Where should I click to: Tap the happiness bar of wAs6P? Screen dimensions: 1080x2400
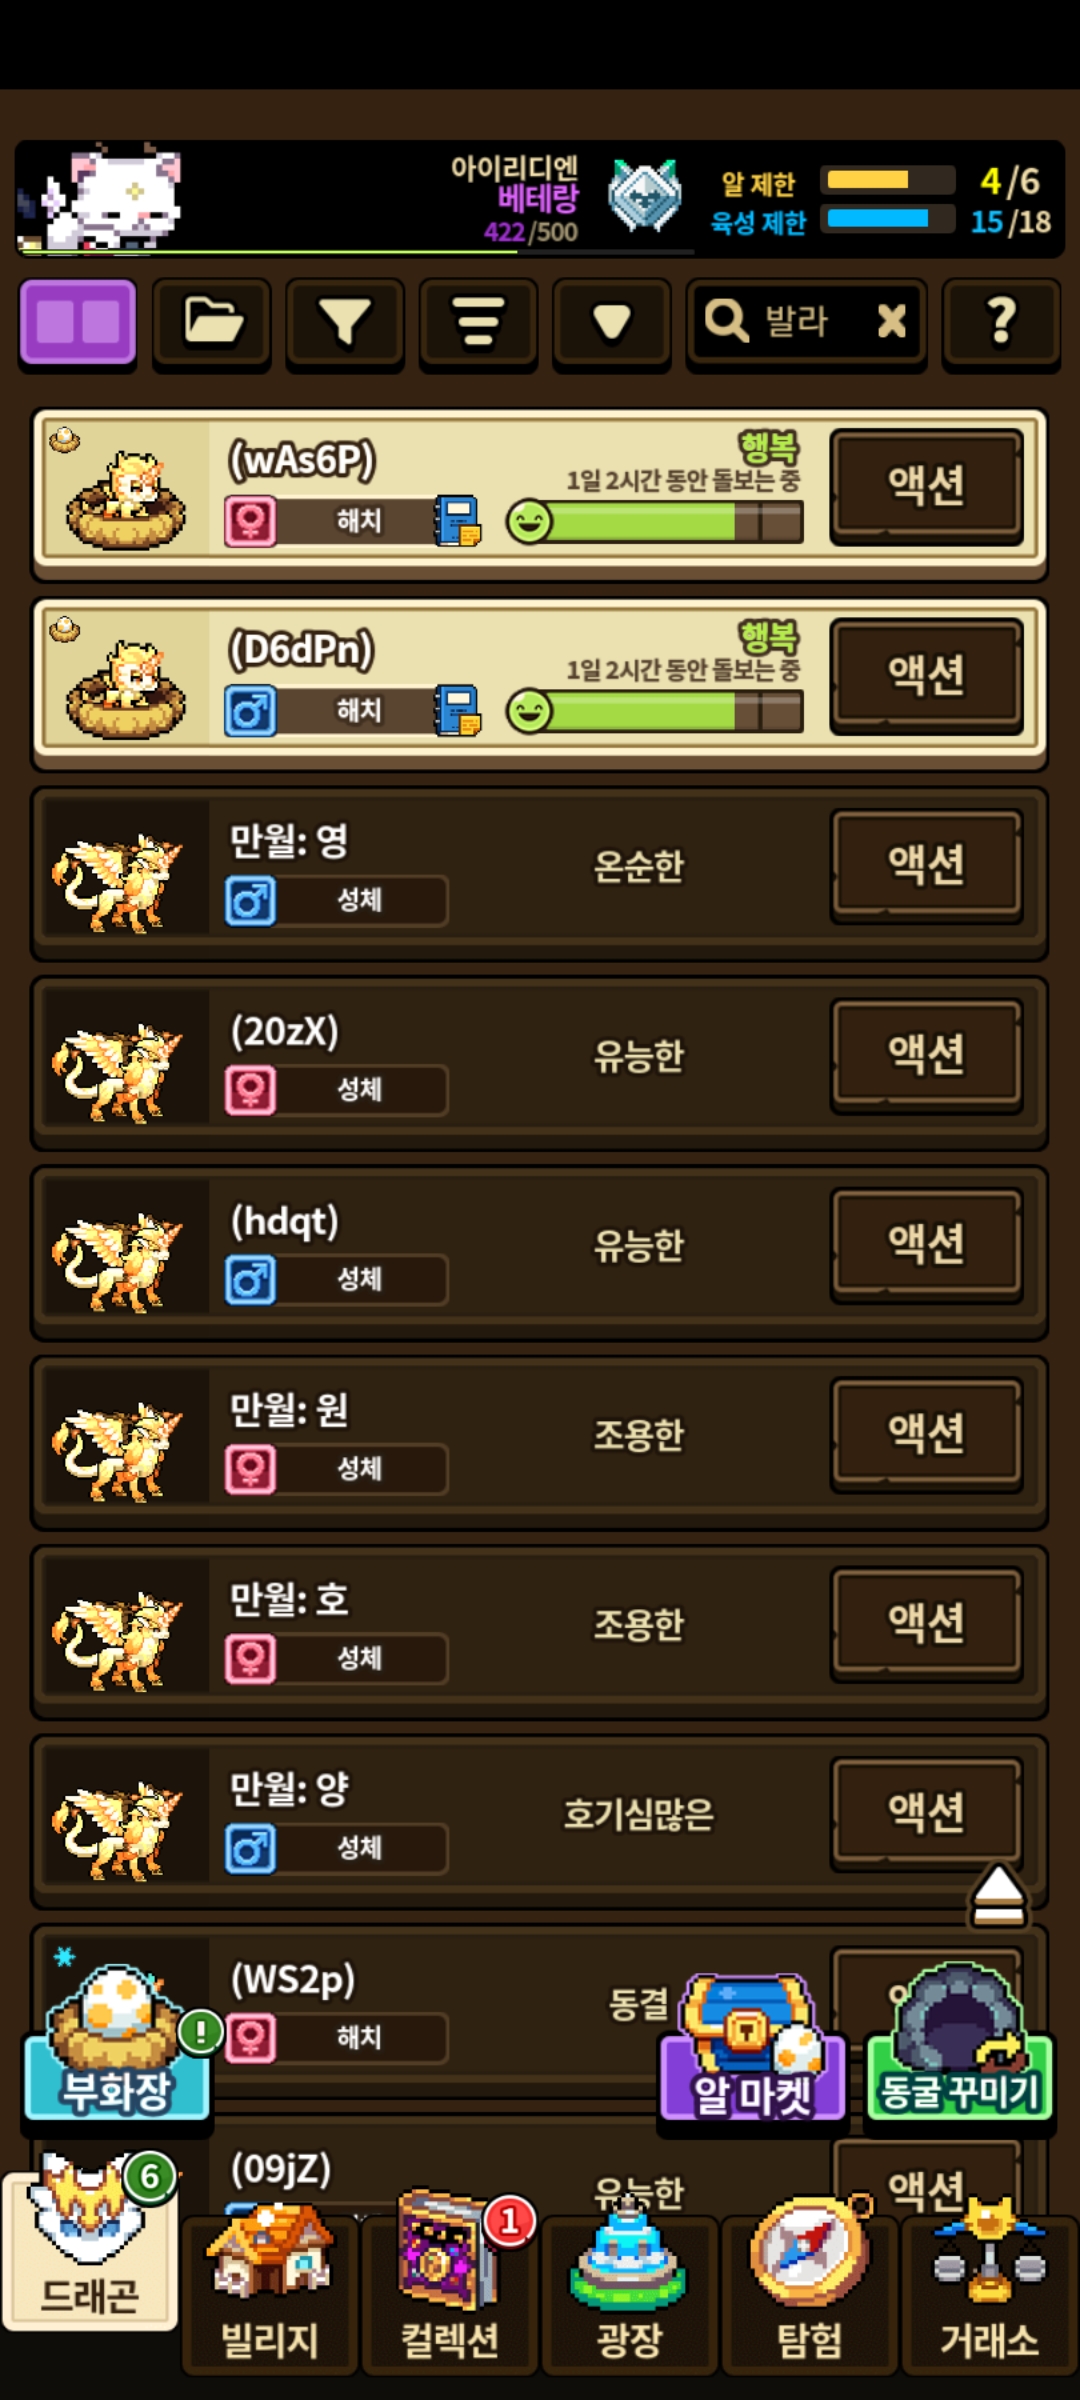[655, 521]
